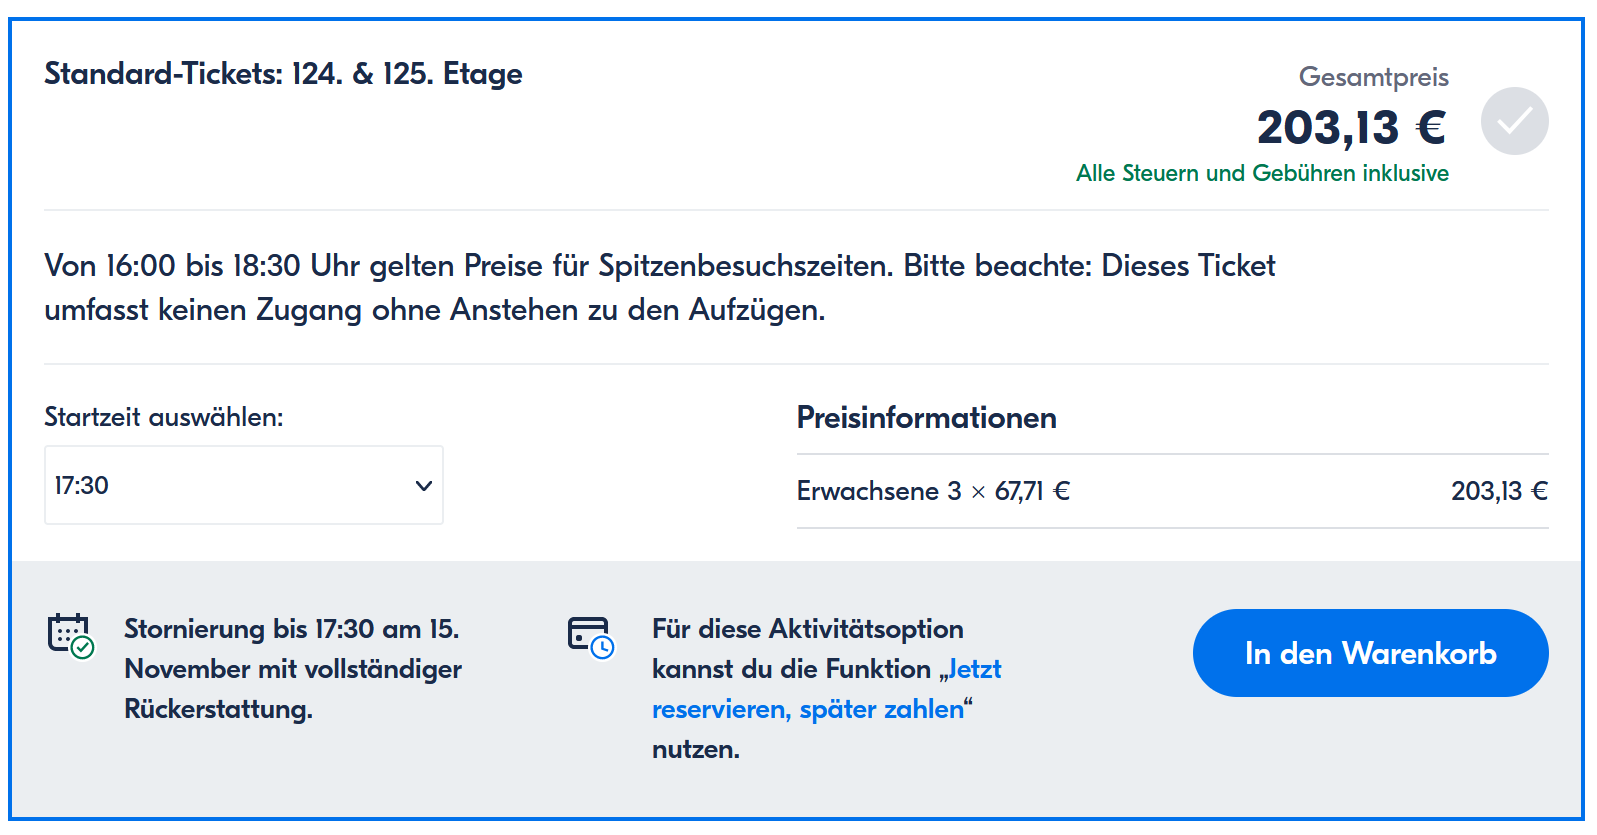Viewport: 1597px width, 835px height.
Task: Open the 17:30 start time selector
Action: pyautogui.click(x=243, y=486)
